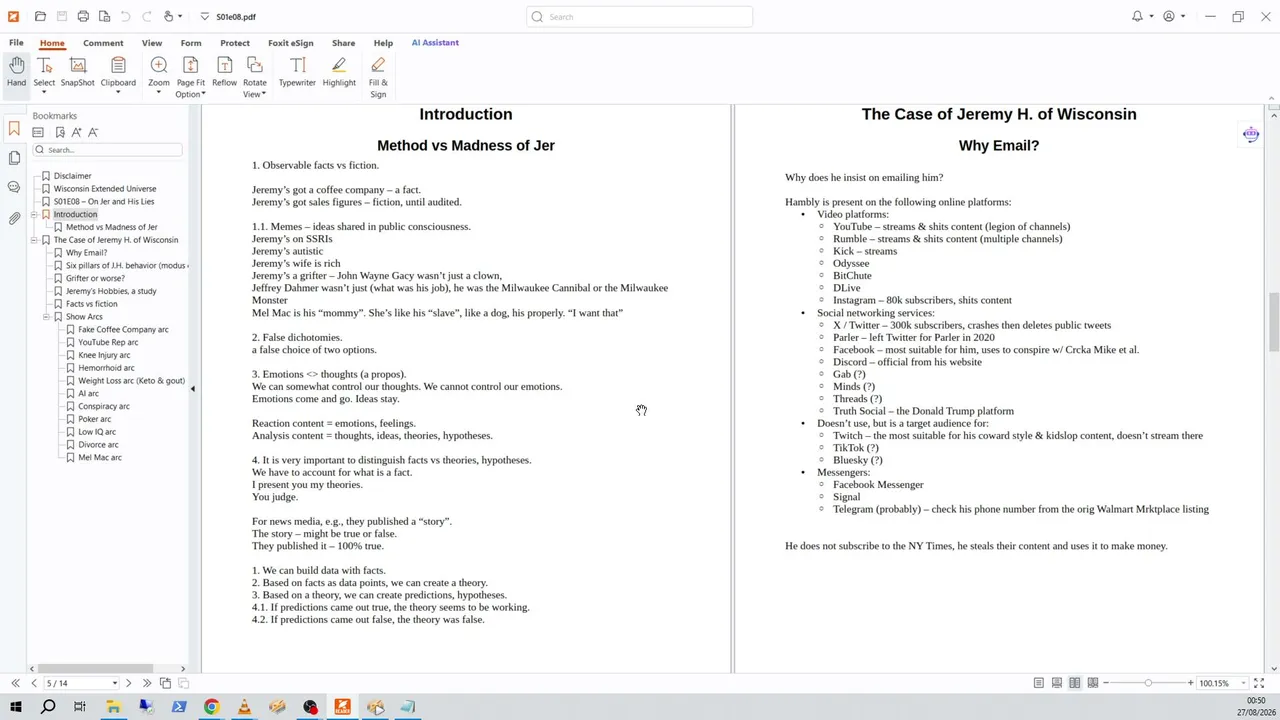The image size is (1280, 720).
Task: Click the Redo arrow
Action: click(x=146, y=16)
